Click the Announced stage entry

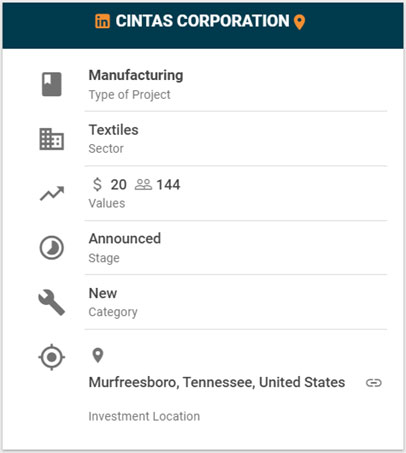125,239
